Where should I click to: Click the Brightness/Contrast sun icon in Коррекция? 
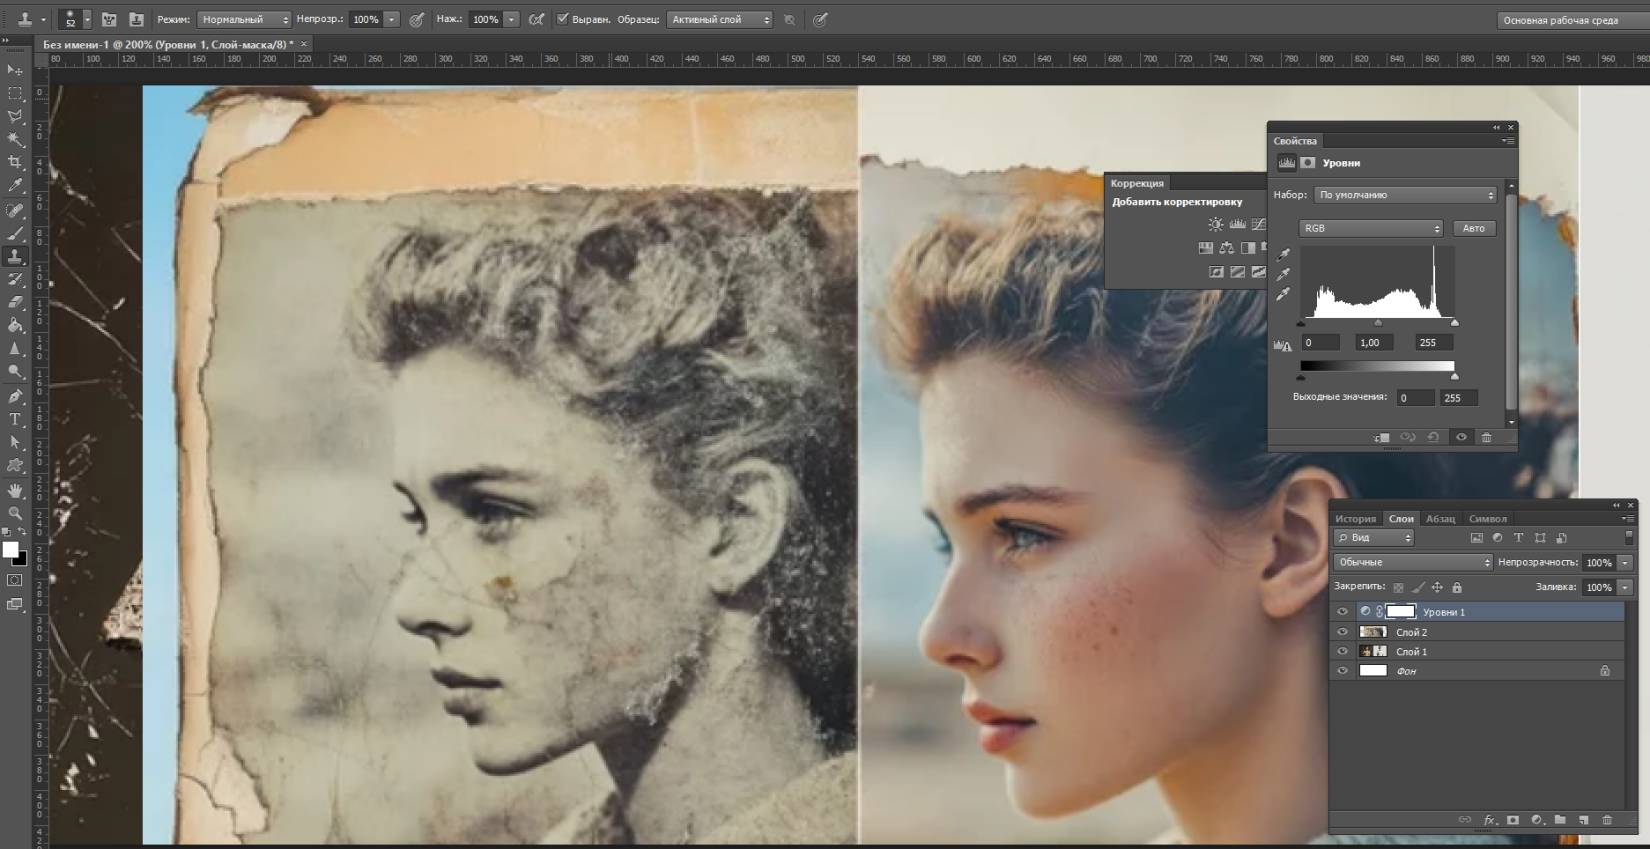pos(1215,225)
